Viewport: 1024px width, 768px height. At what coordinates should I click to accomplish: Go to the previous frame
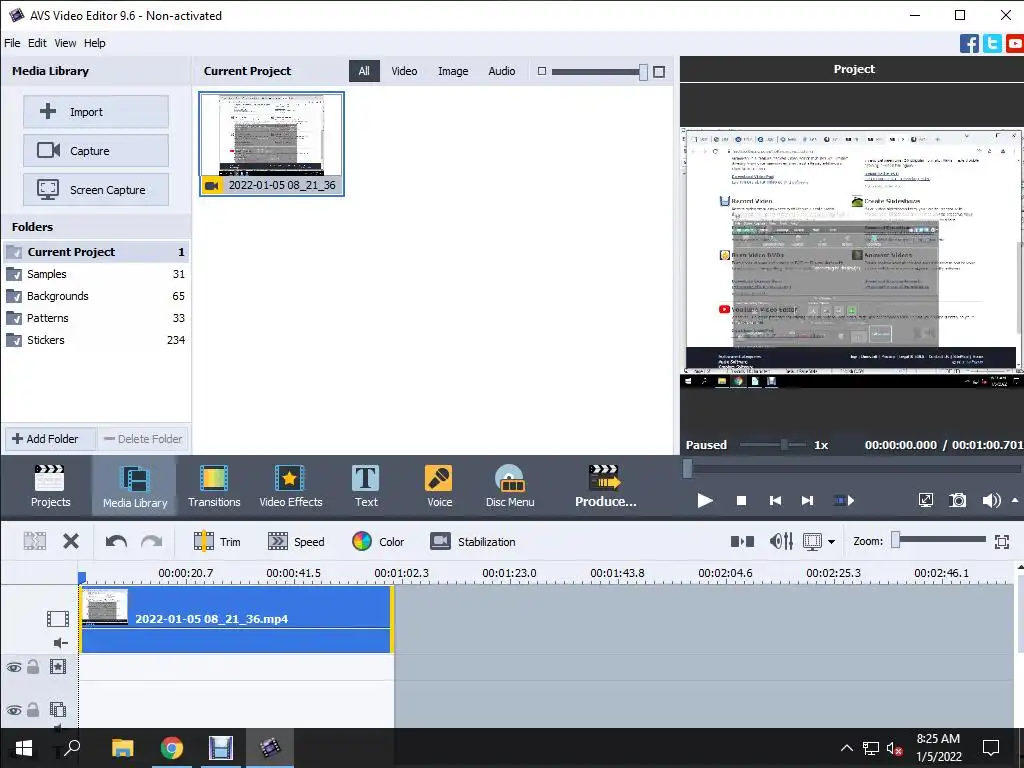point(775,501)
